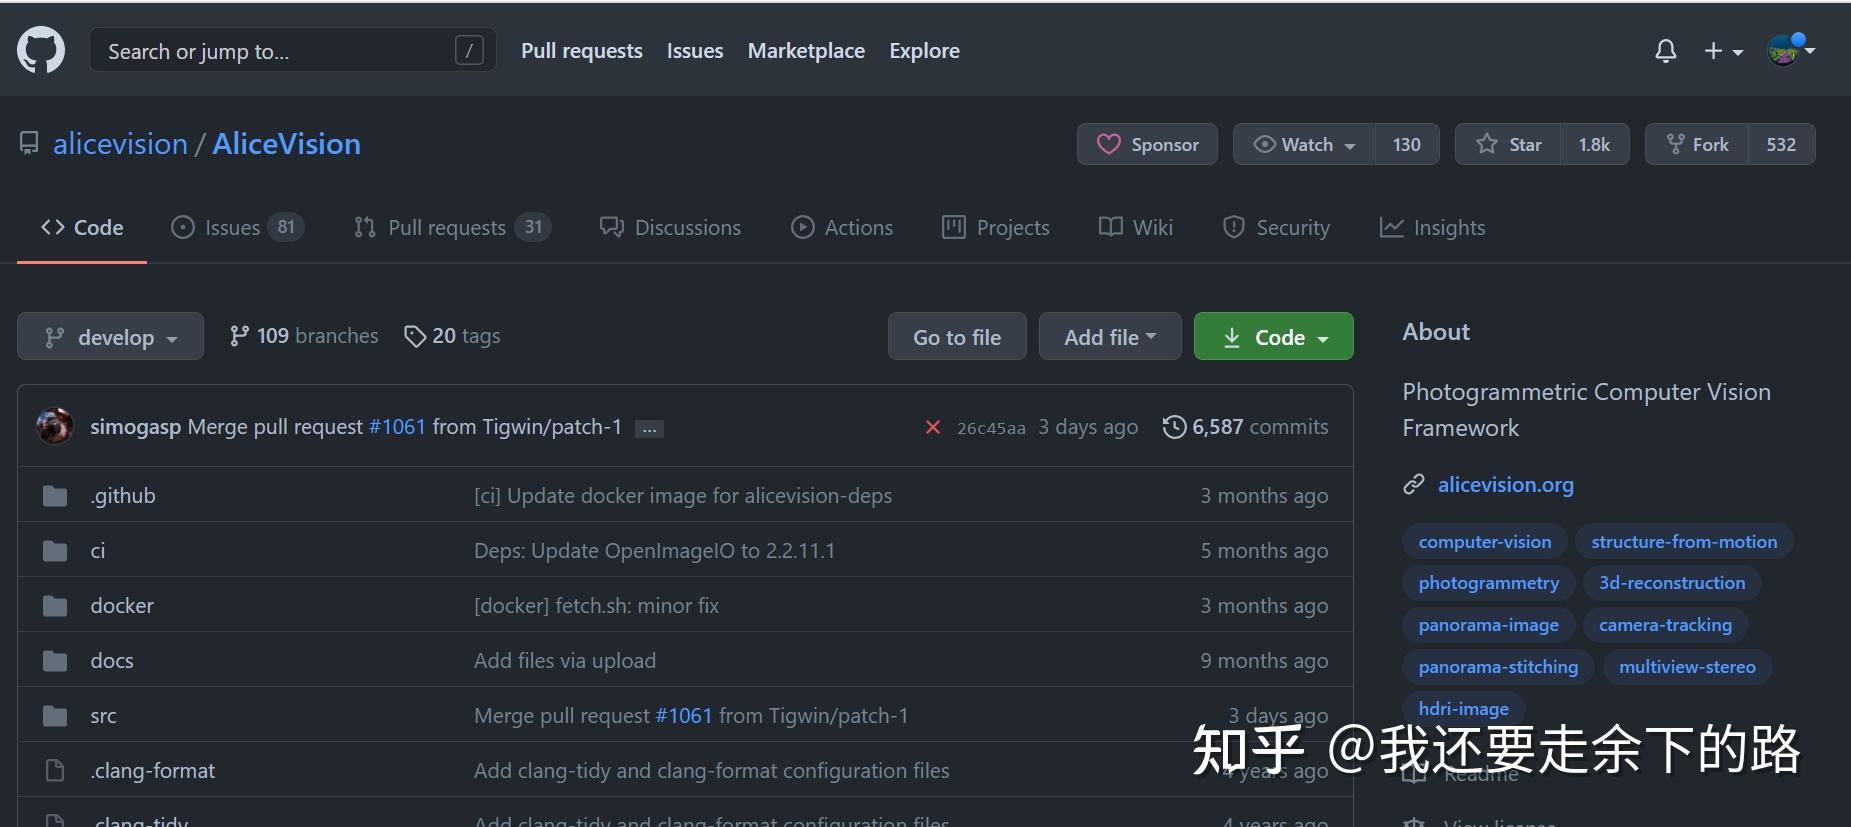Select the panorama-image topic tag
Screen dimensions: 1851x827
[x=1489, y=624]
